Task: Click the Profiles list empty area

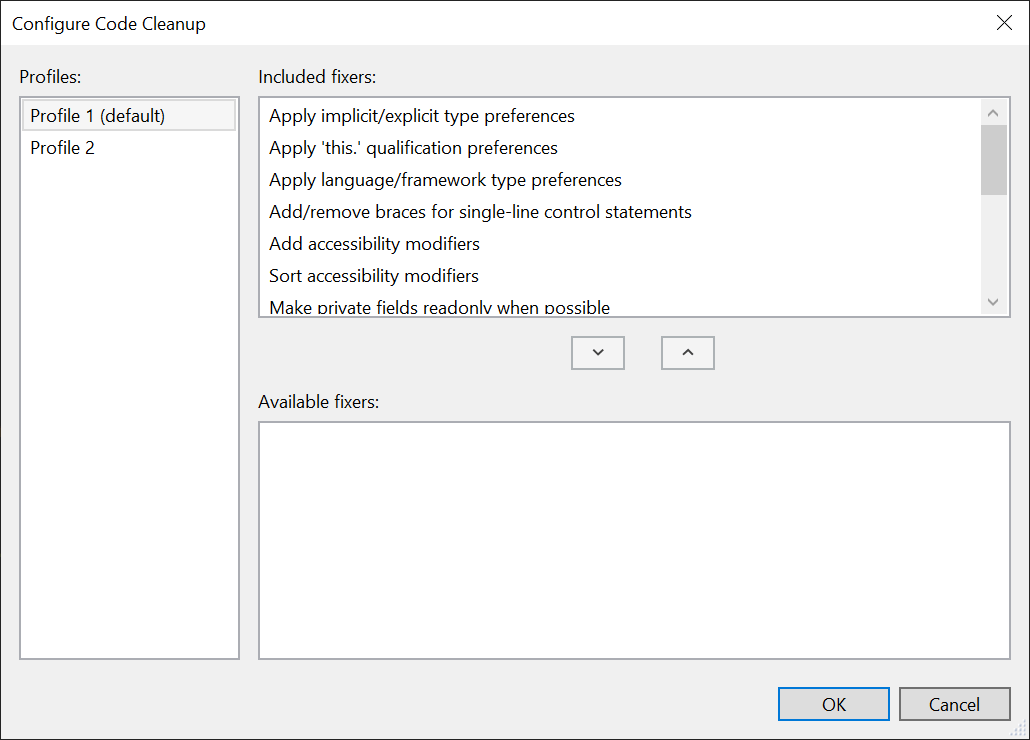Action: [128, 400]
